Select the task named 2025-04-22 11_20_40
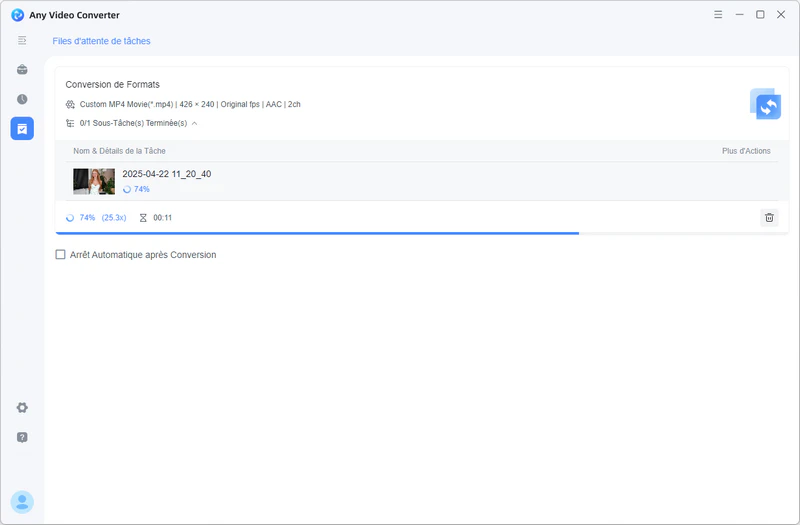The height and width of the screenshot is (525, 800). pyautogui.click(x=166, y=174)
